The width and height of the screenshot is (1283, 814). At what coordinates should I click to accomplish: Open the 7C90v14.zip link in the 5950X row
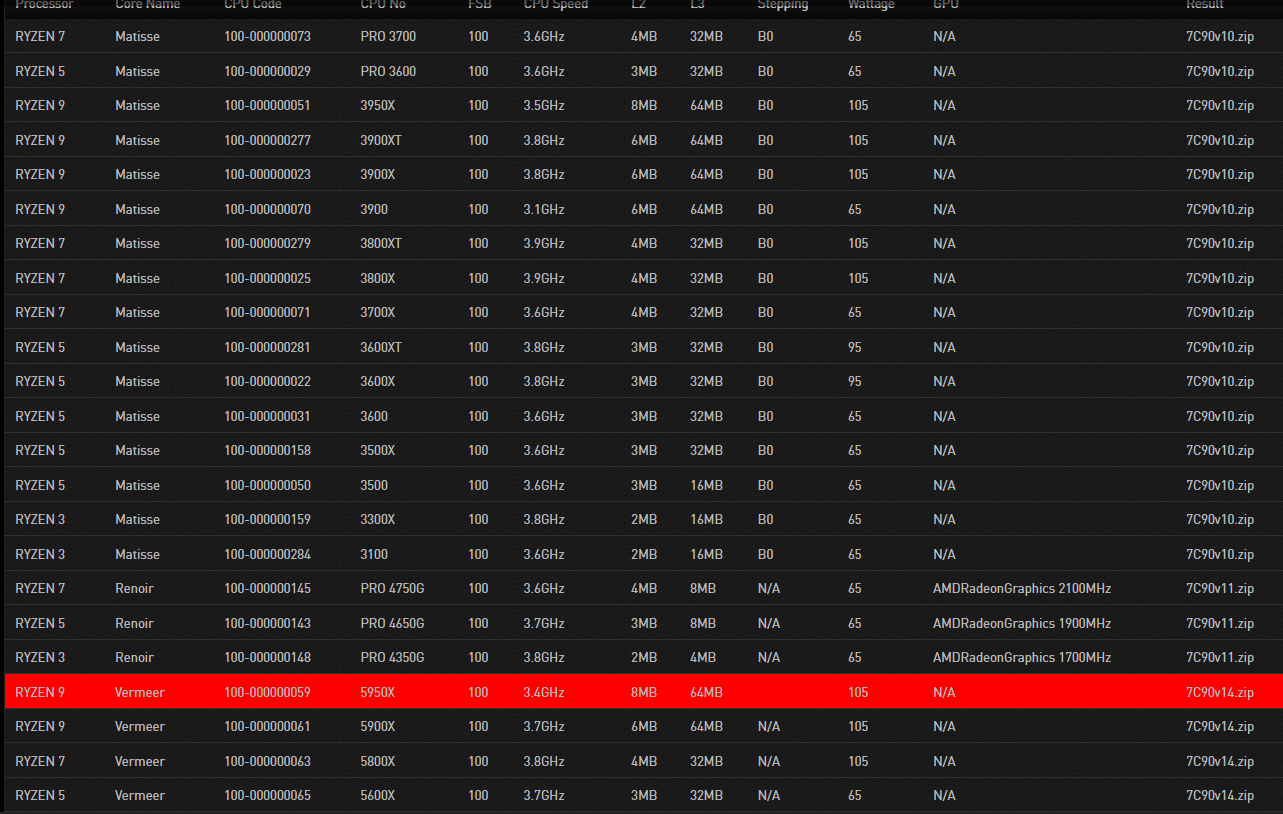click(1219, 692)
